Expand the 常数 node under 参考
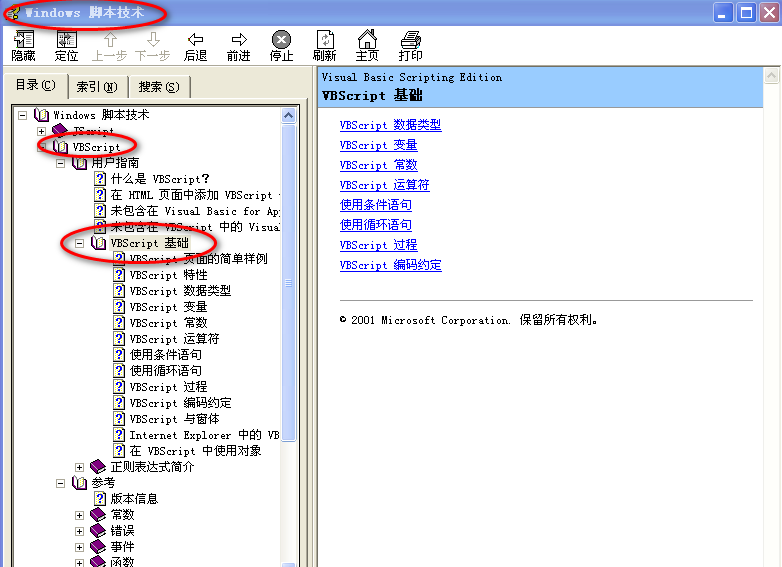Image resolution: width=782 pixels, height=567 pixels. pyautogui.click(x=79, y=515)
